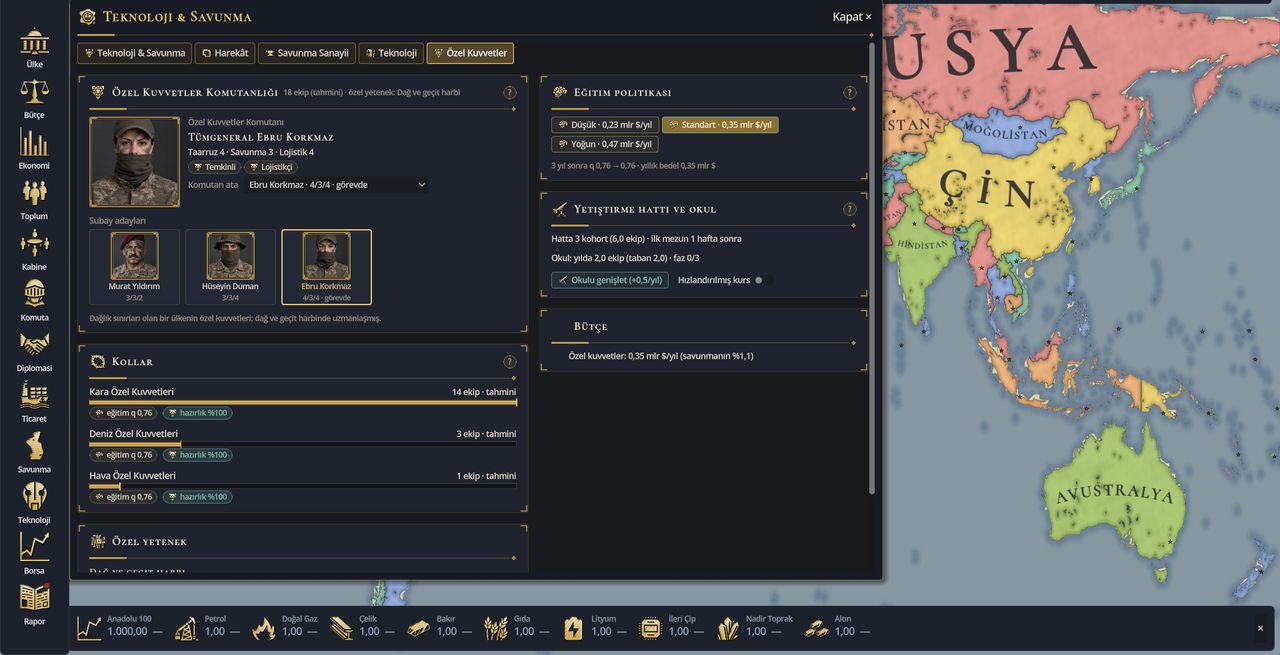Dismiss the bottom commodity ticker bar
This screenshot has height=655, width=1280.
tap(1260, 628)
